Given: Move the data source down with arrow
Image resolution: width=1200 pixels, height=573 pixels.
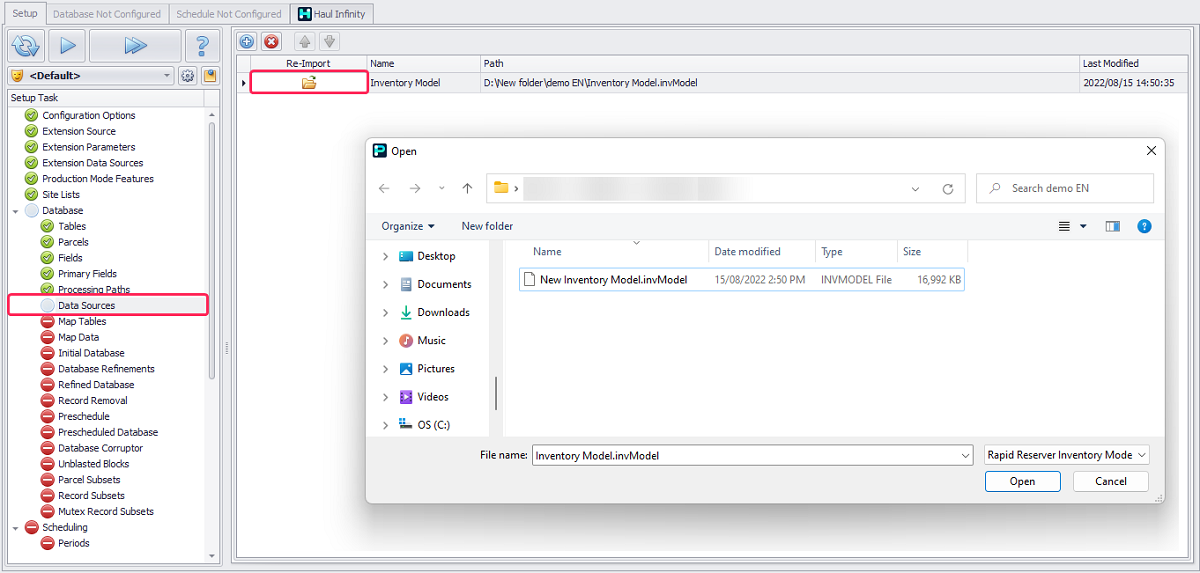Looking at the screenshot, I should pyautogui.click(x=328, y=41).
